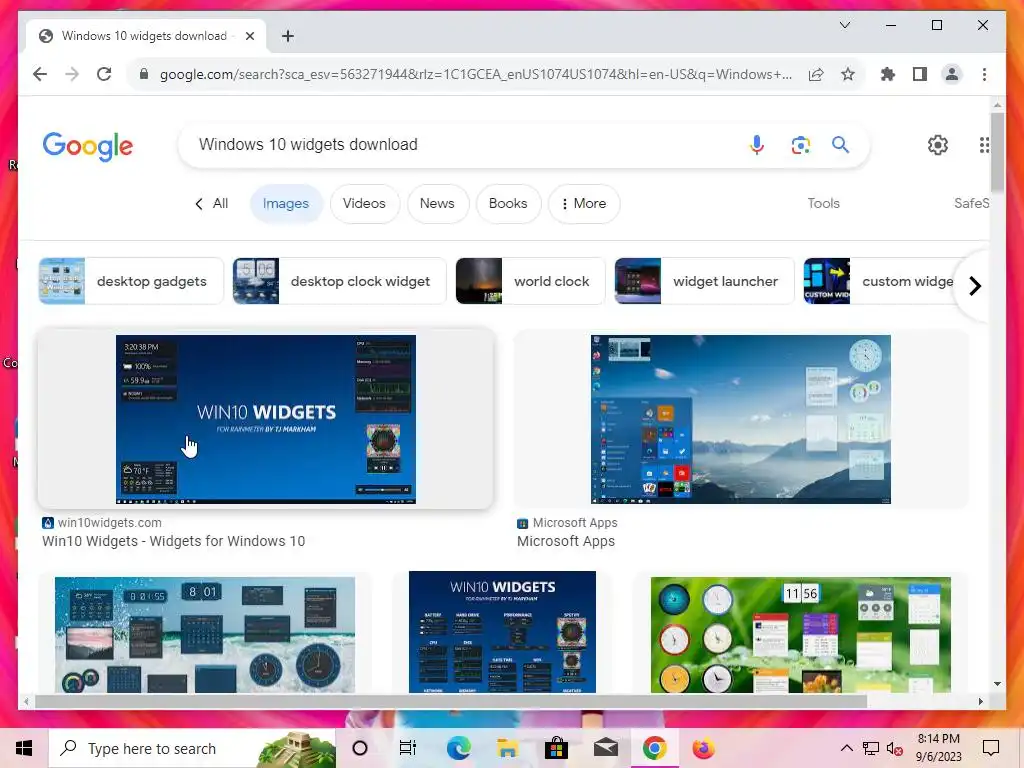Go back to the previous page

tap(40, 74)
